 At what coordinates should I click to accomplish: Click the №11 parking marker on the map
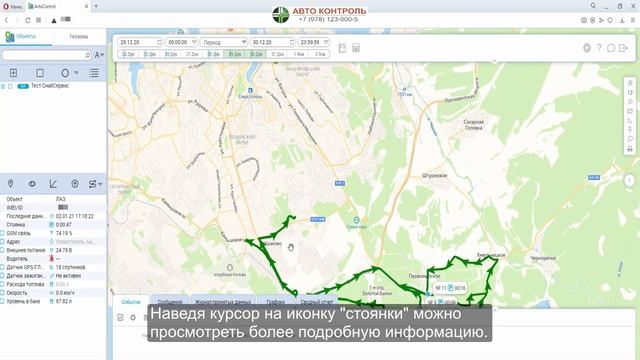pos(450,288)
